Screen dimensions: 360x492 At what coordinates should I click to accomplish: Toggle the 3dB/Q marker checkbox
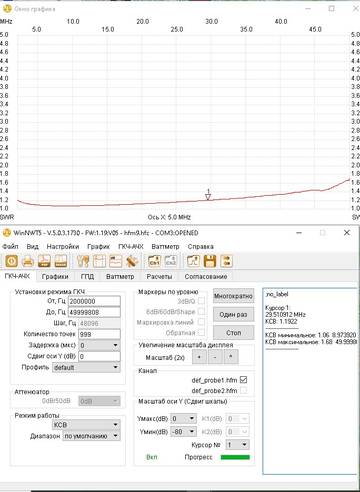(x=201, y=301)
